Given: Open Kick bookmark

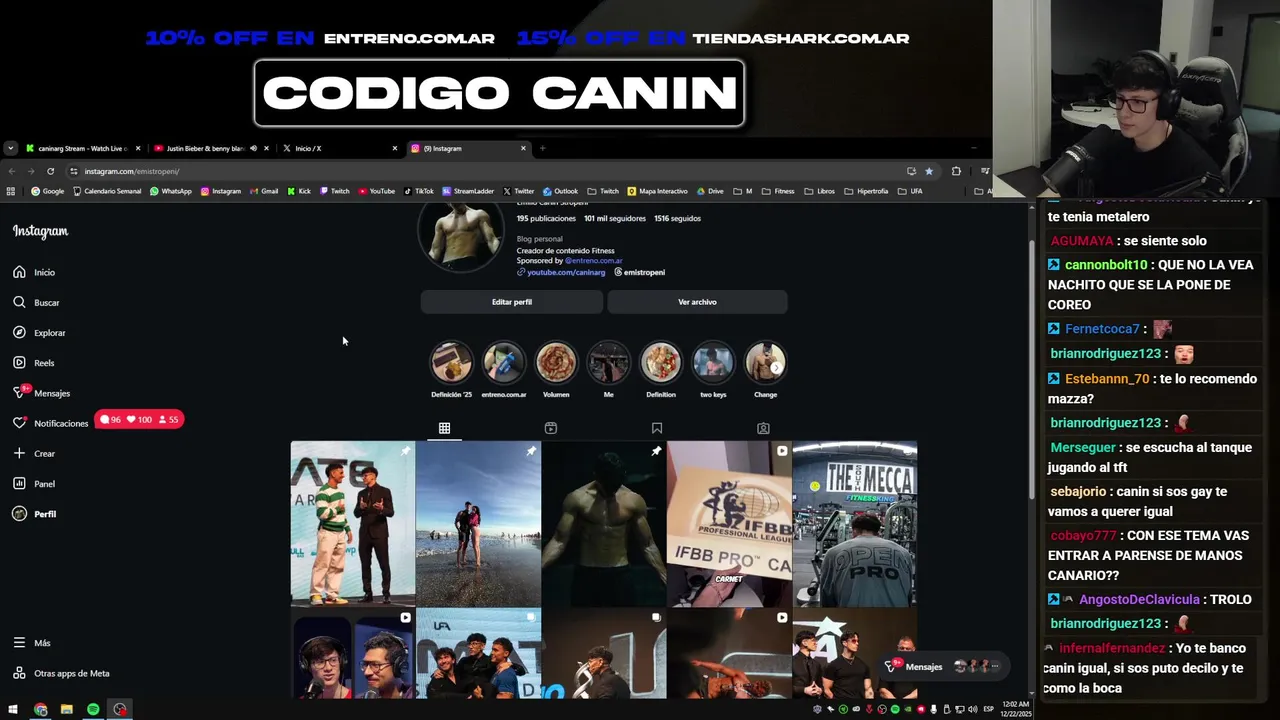Looking at the screenshot, I should [299, 191].
